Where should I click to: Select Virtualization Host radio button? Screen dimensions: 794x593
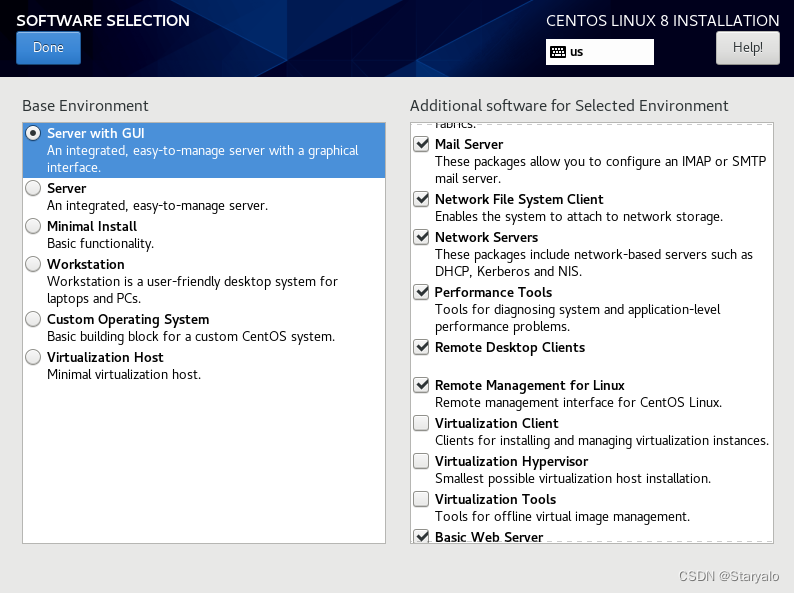click(33, 357)
